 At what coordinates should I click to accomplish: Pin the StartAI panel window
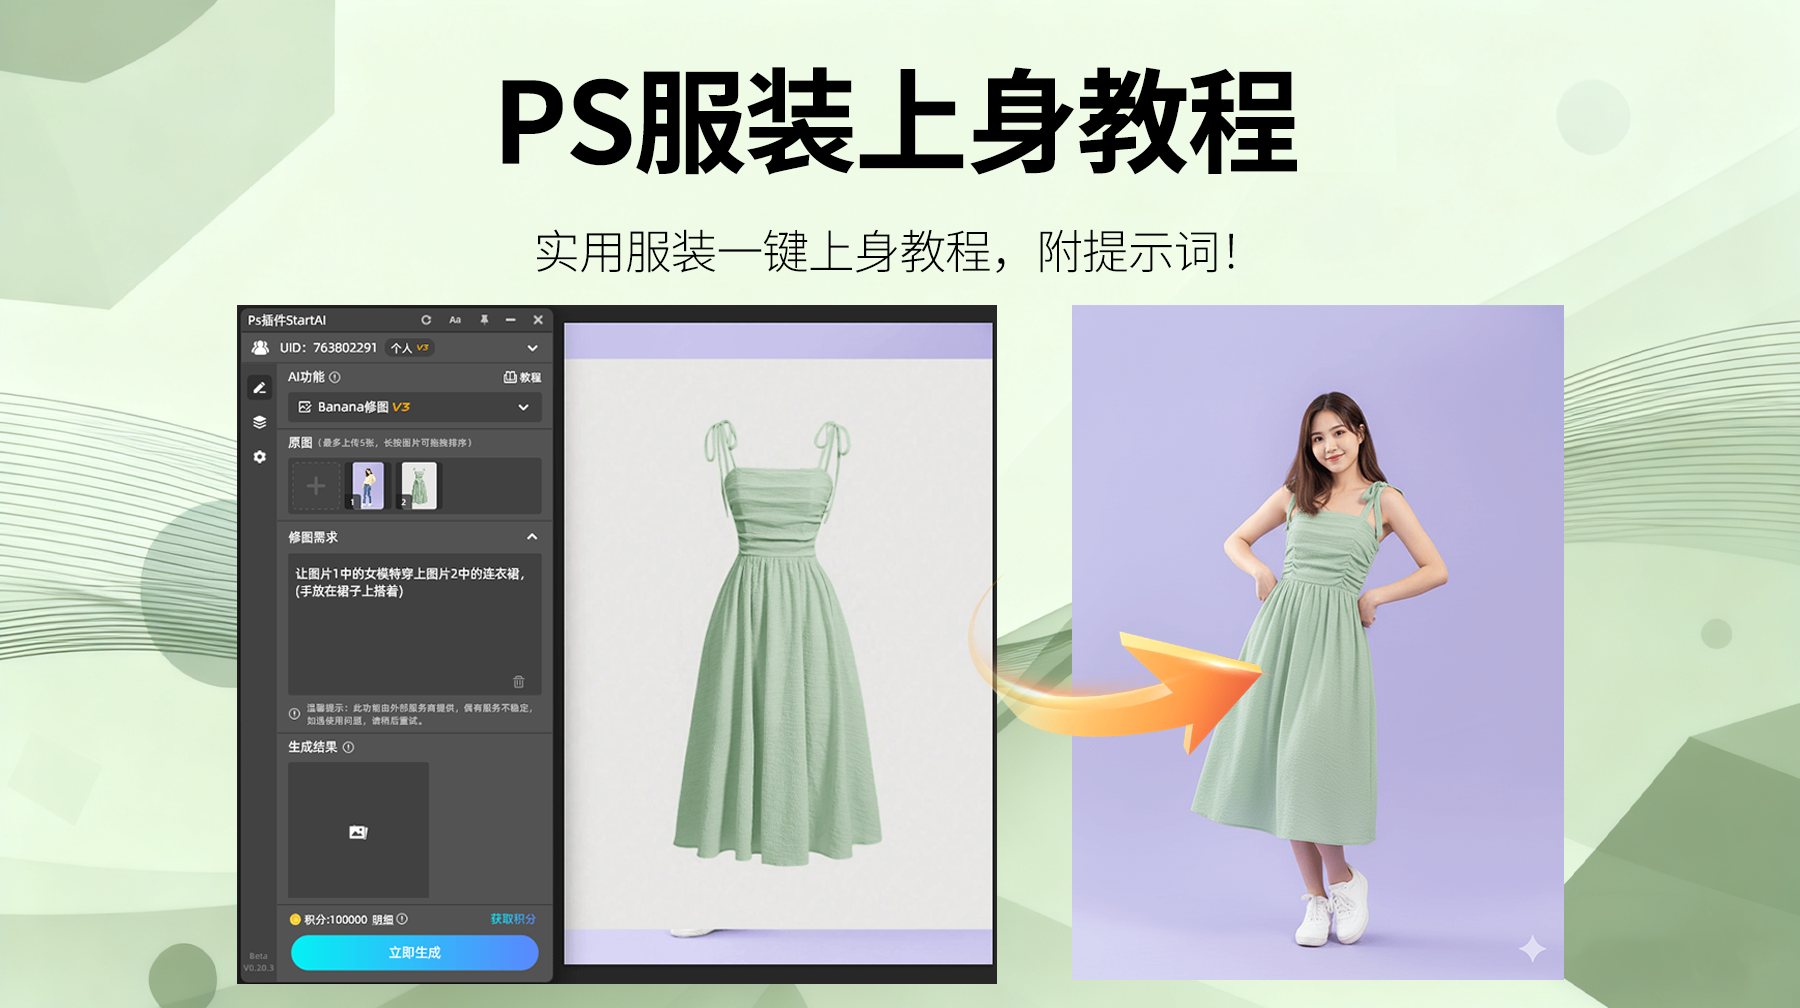click(484, 320)
